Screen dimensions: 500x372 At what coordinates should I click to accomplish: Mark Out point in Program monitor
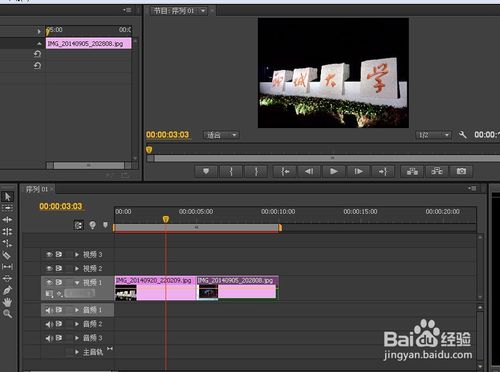[256, 171]
